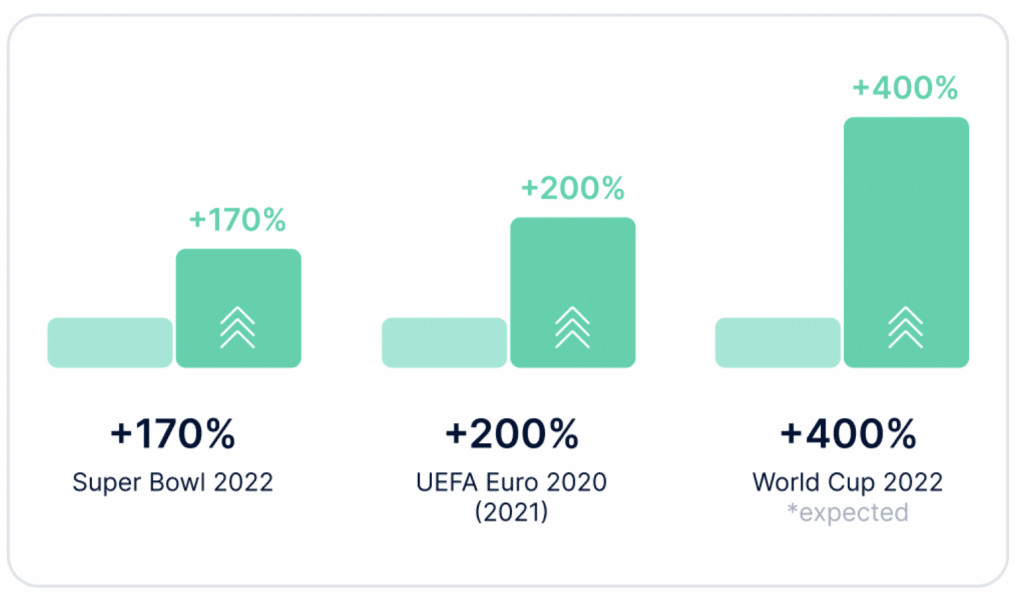
Task: Click the bold black +200% heading
Action: (x=512, y=434)
